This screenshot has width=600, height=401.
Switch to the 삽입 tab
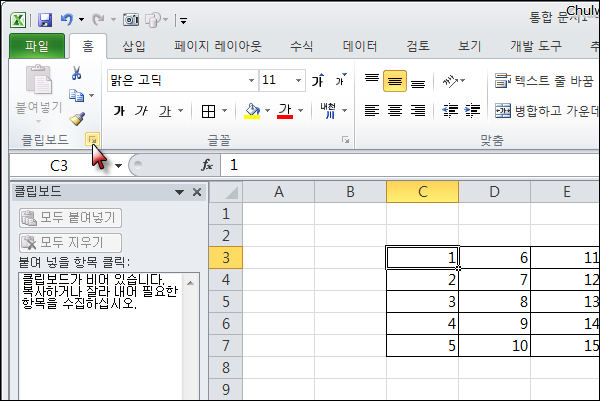coord(134,46)
